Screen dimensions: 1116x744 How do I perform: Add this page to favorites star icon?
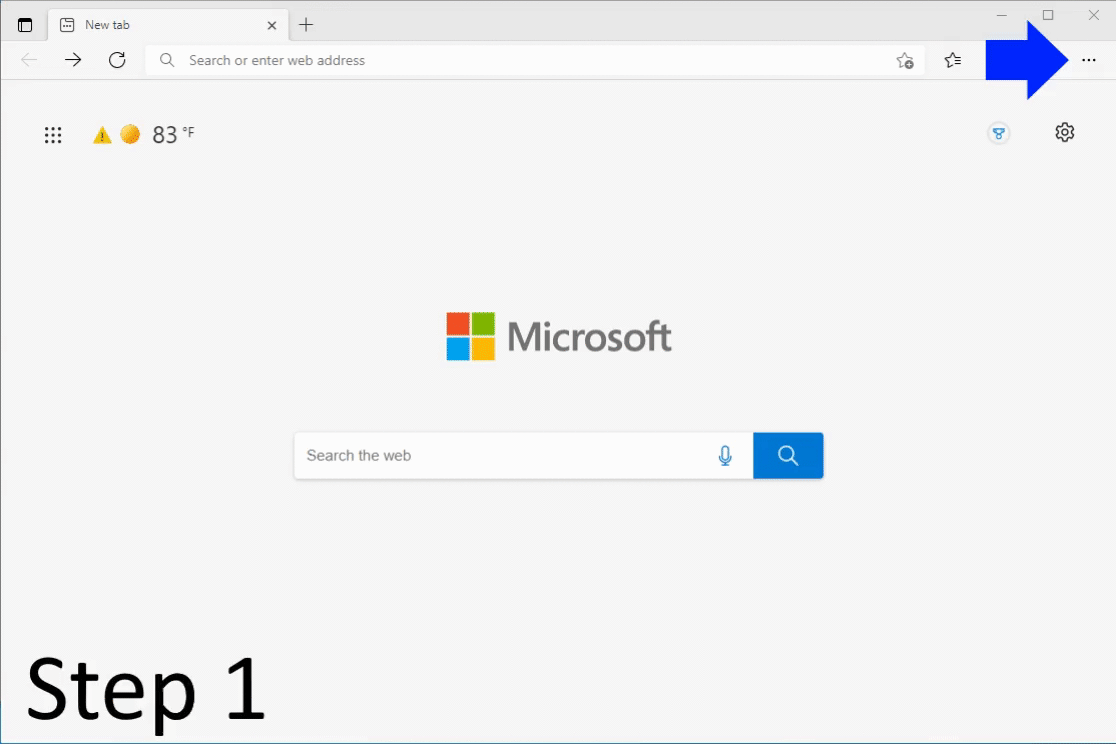point(905,60)
